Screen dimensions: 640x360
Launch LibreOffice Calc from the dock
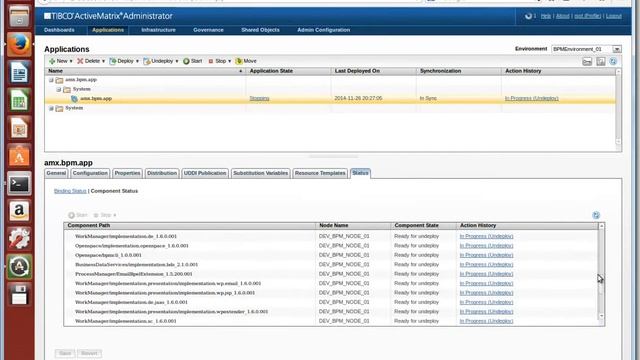19,100
